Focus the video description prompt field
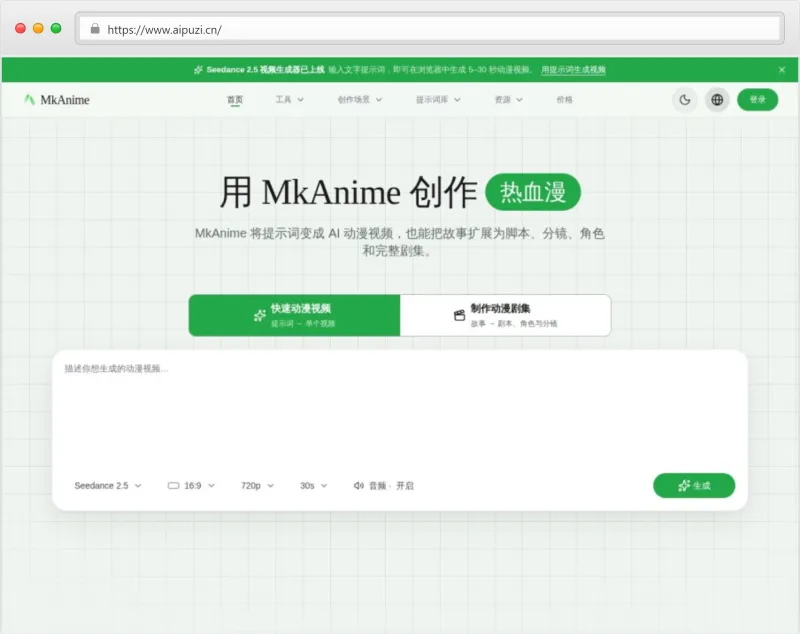 (400, 411)
